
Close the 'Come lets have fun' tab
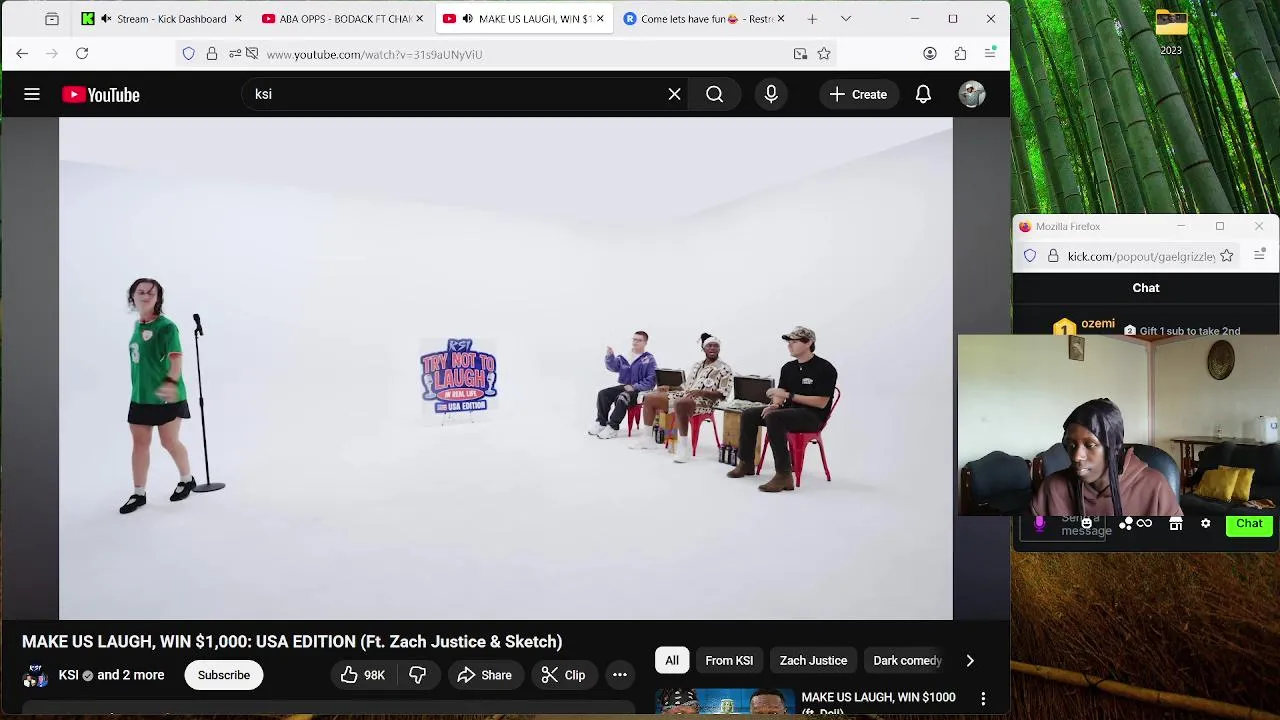781,18
